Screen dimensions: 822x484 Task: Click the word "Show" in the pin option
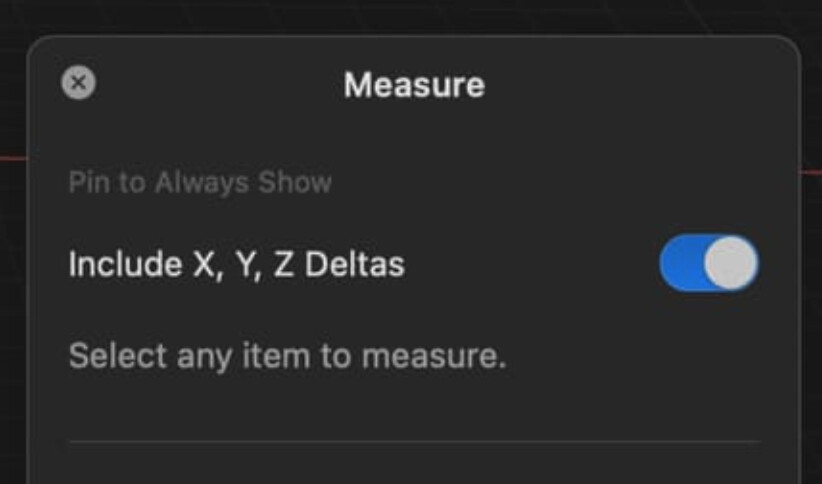point(295,182)
